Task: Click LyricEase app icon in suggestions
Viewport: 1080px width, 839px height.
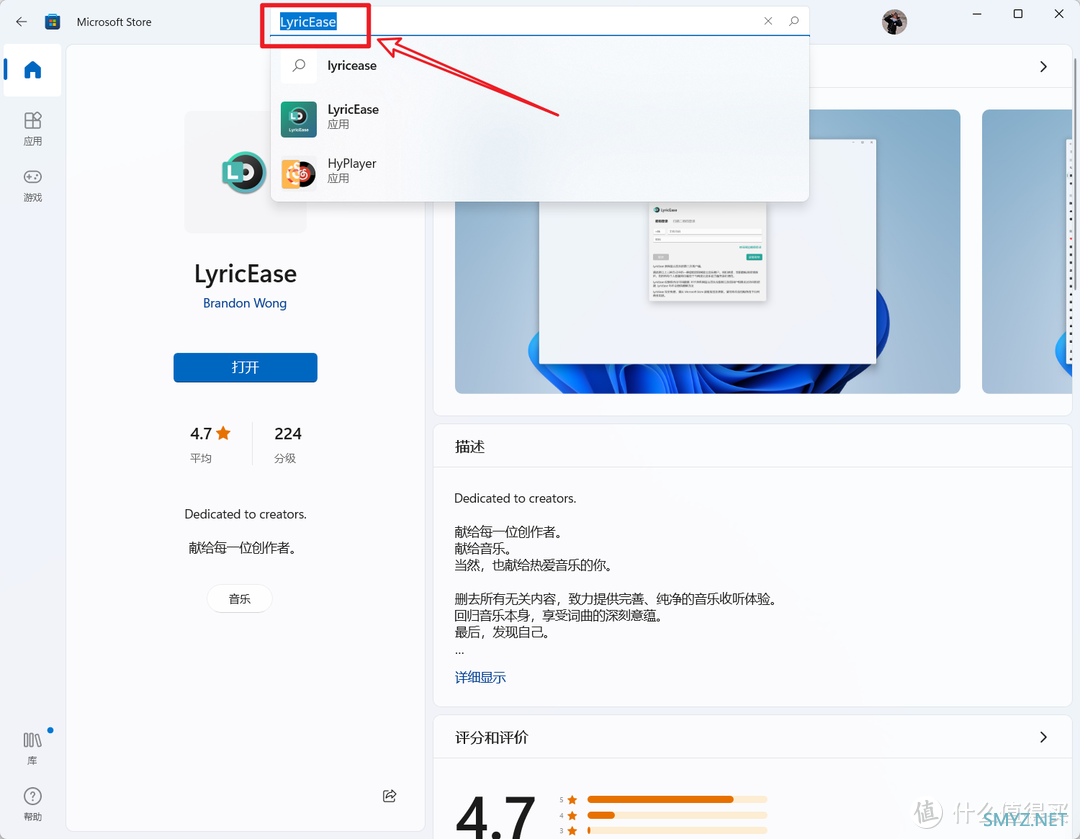Action: click(x=299, y=119)
